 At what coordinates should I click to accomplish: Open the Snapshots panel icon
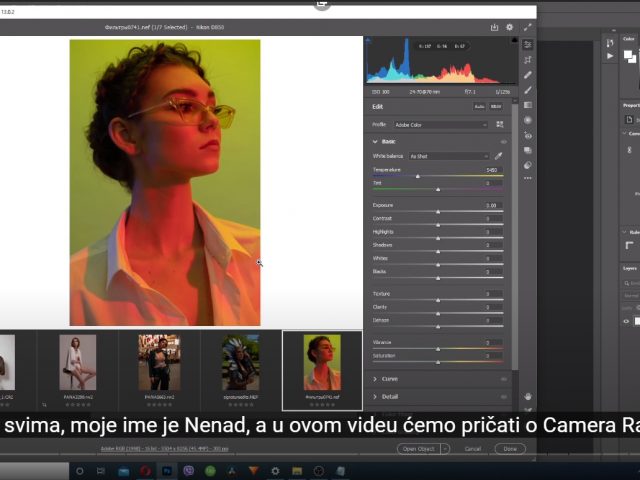528,150
